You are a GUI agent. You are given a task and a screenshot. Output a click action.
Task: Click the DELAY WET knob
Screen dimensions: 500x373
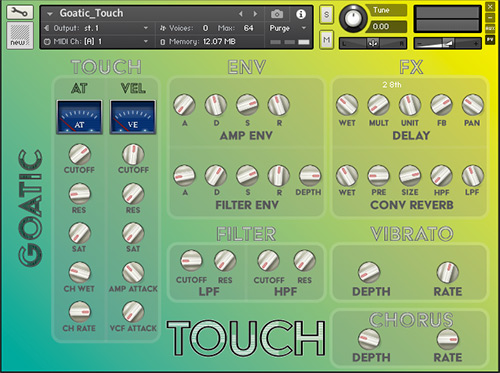[x=347, y=105]
